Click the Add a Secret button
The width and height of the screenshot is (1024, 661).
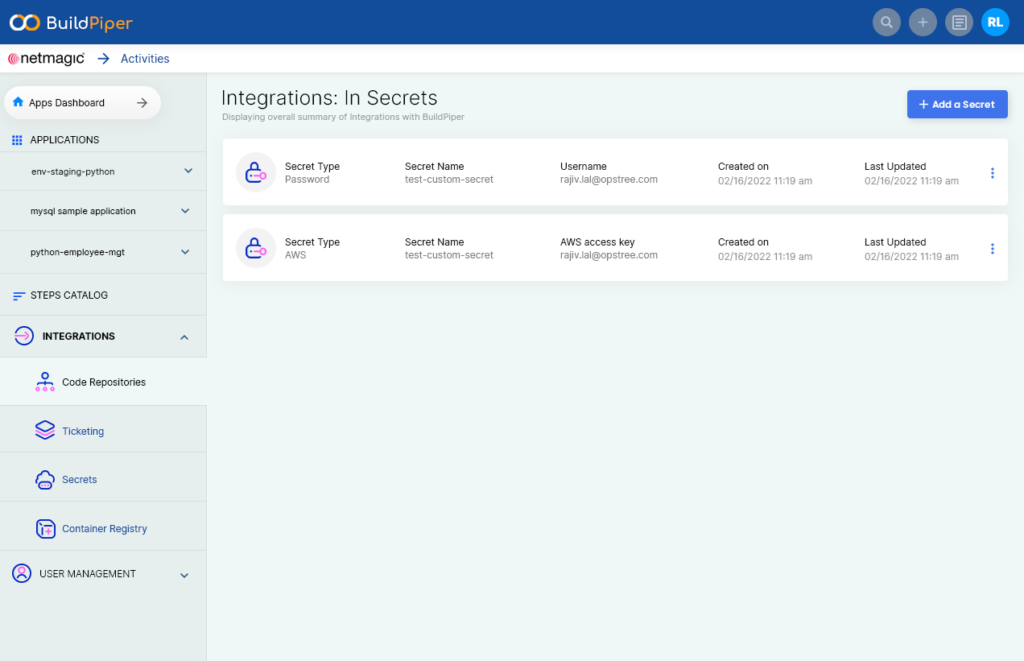pyautogui.click(x=957, y=104)
